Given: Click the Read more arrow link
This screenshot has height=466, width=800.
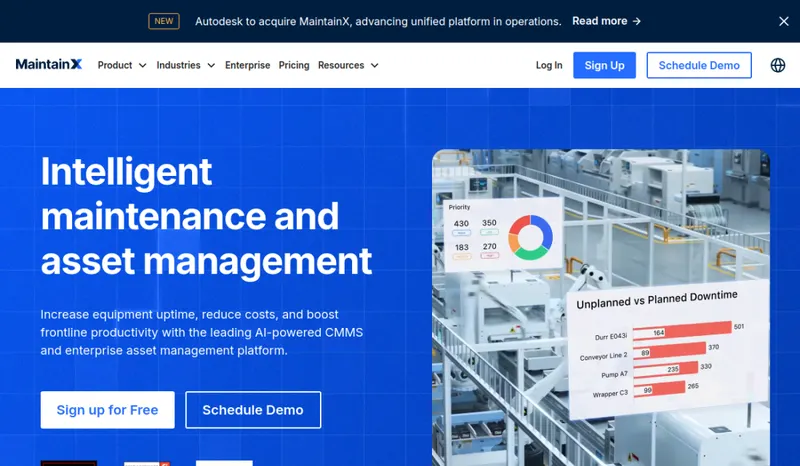Looking at the screenshot, I should tap(606, 21).
